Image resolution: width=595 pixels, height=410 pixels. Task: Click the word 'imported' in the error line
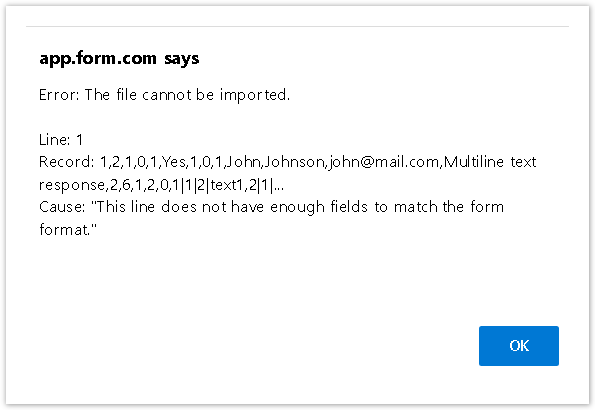(x=253, y=95)
